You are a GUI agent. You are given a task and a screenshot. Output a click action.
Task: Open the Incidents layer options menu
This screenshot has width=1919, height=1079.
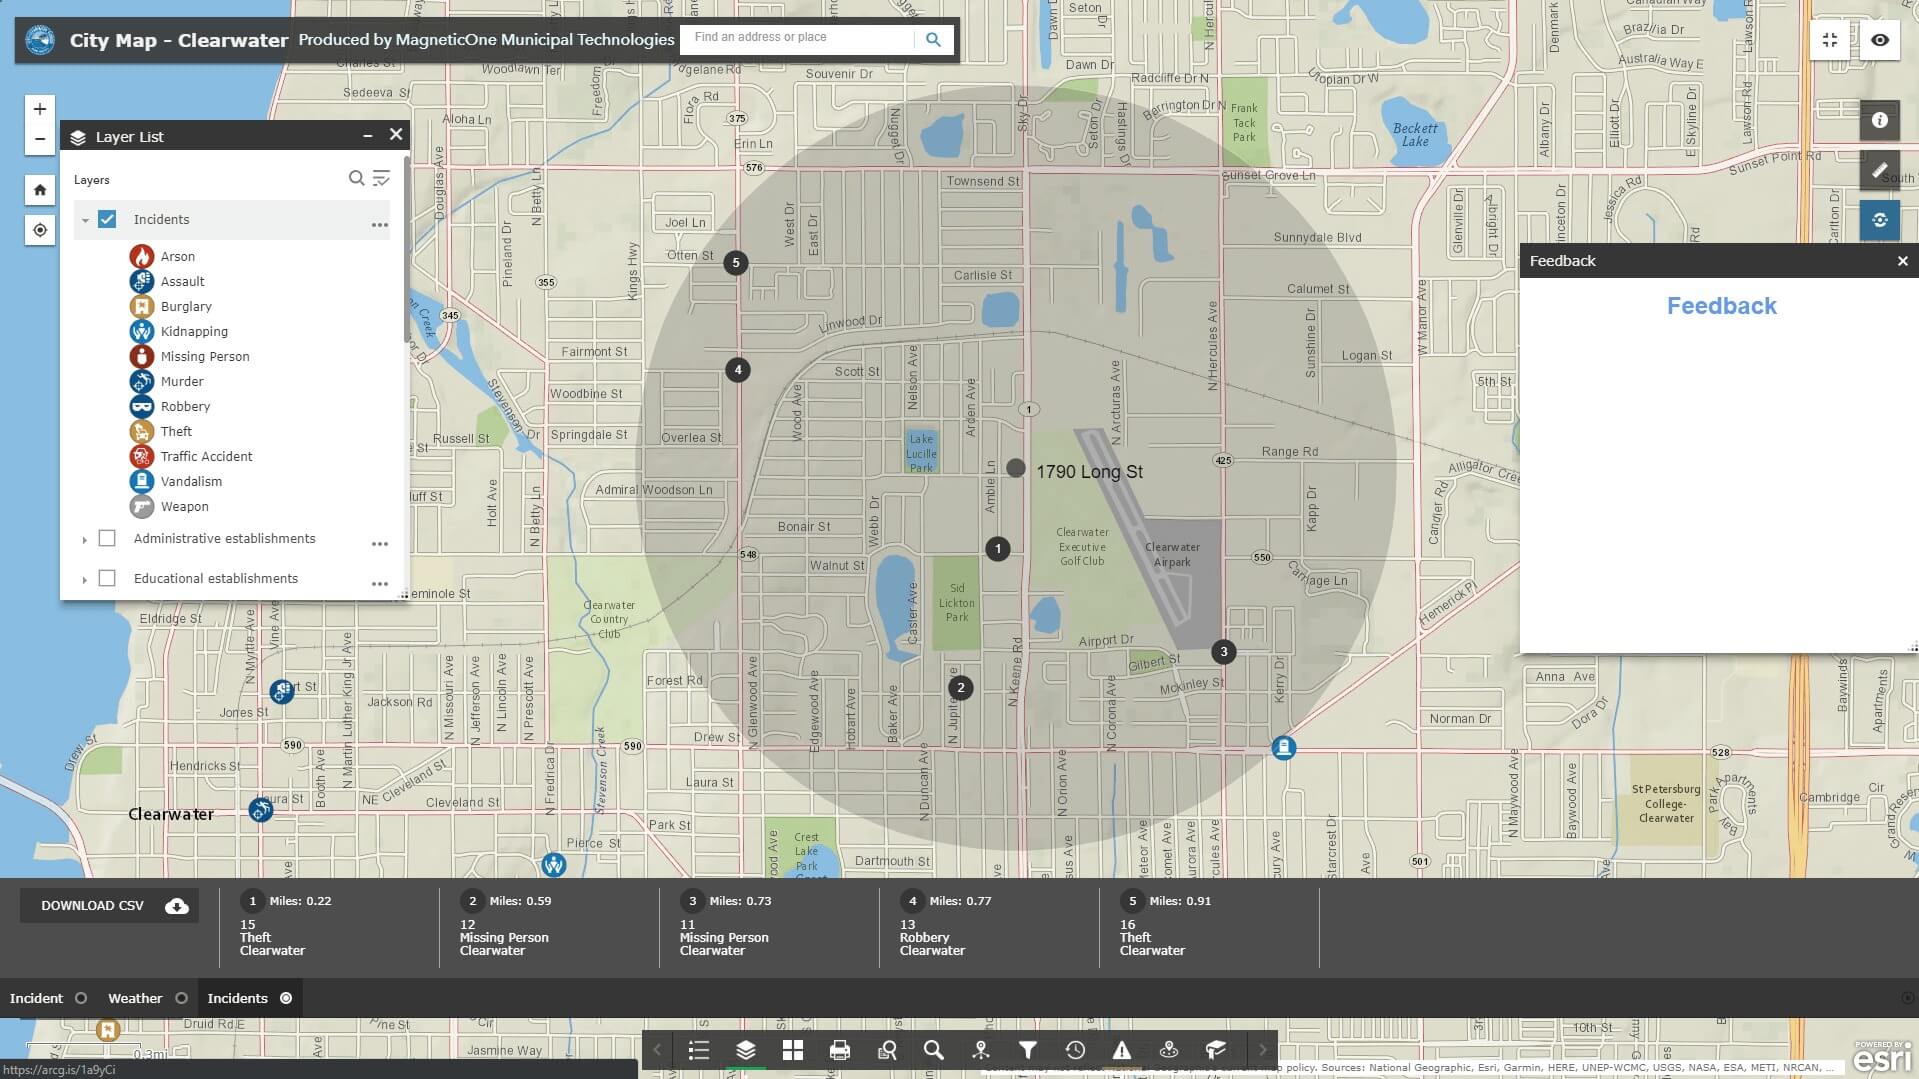pos(380,224)
